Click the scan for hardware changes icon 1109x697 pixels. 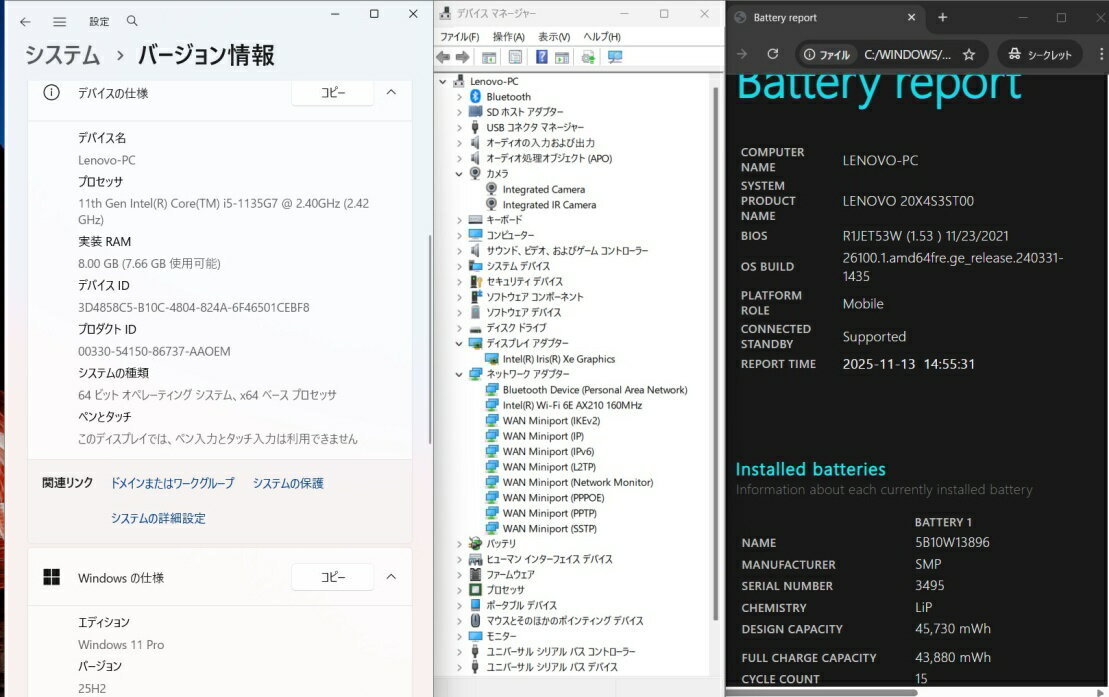tap(615, 57)
